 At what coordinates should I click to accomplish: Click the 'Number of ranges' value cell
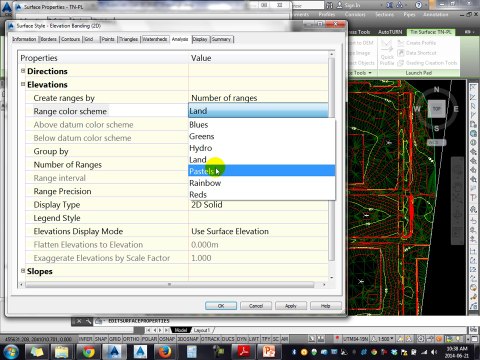pyautogui.click(x=258, y=98)
